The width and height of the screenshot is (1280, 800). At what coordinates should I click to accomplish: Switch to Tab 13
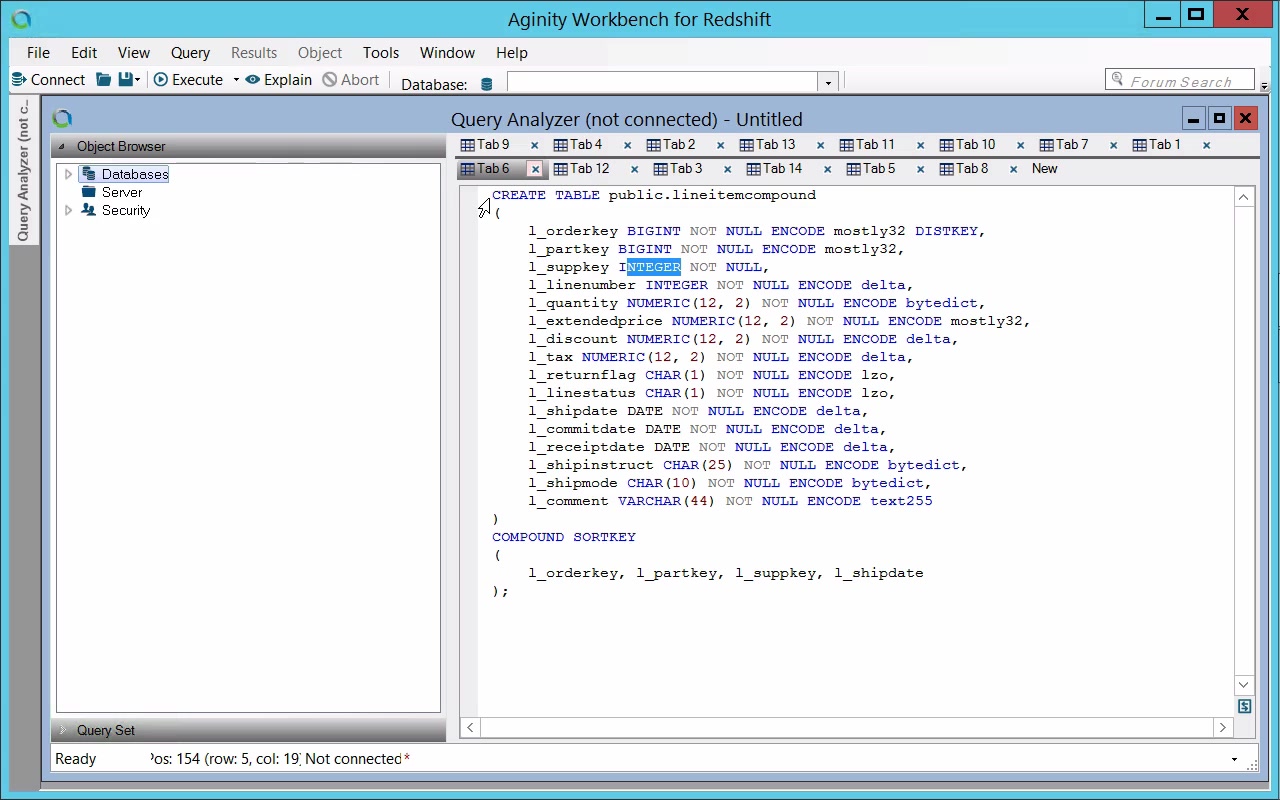(x=767, y=145)
